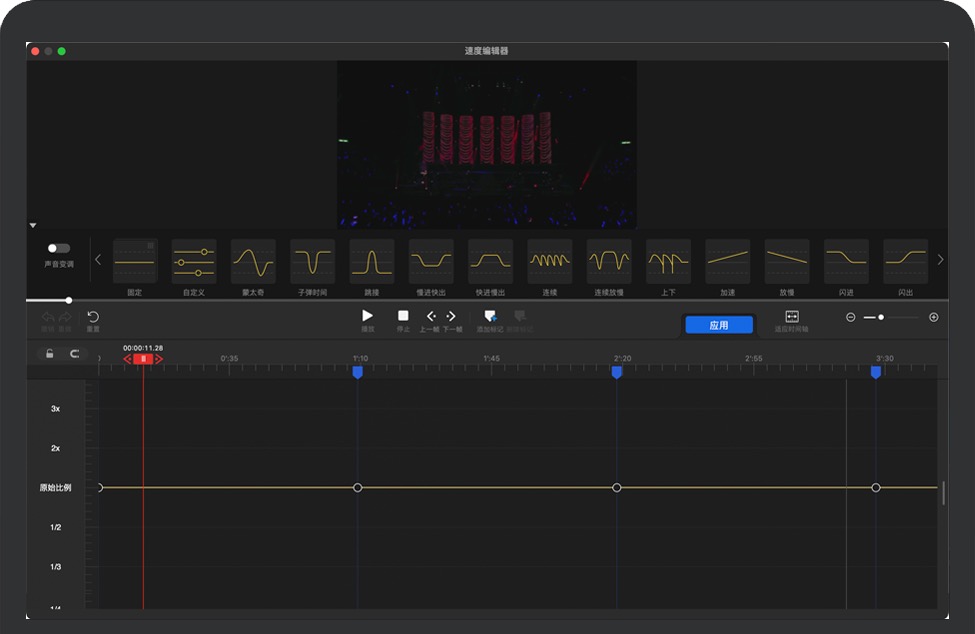Click the blue marker at 1:10

click(x=357, y=372)
